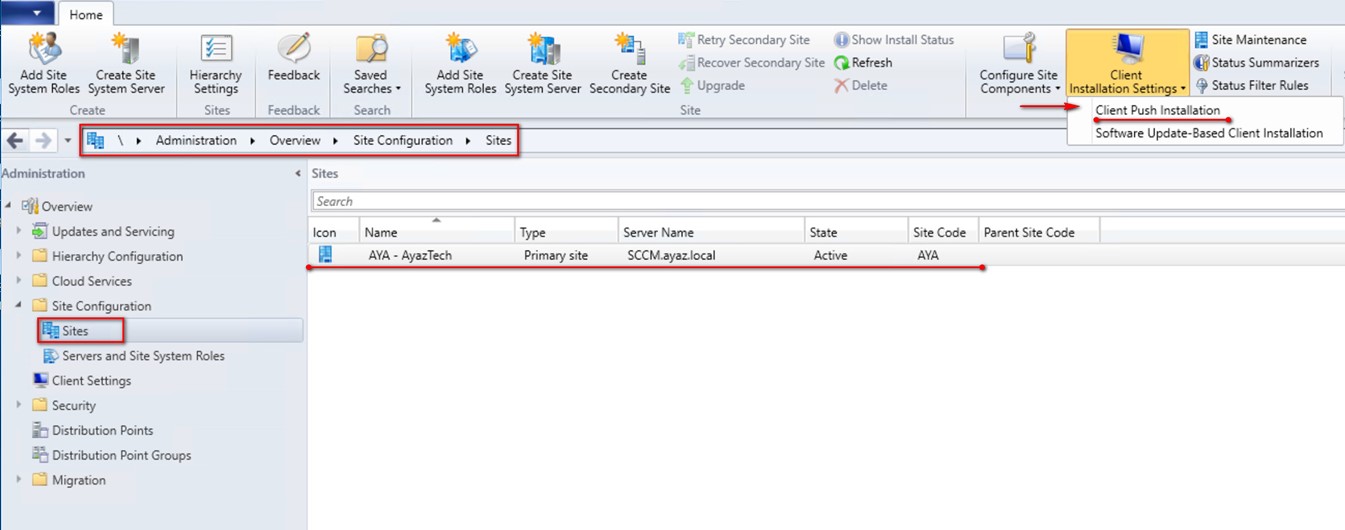
Task: Expand the Migration node
Action: point(18,480)
